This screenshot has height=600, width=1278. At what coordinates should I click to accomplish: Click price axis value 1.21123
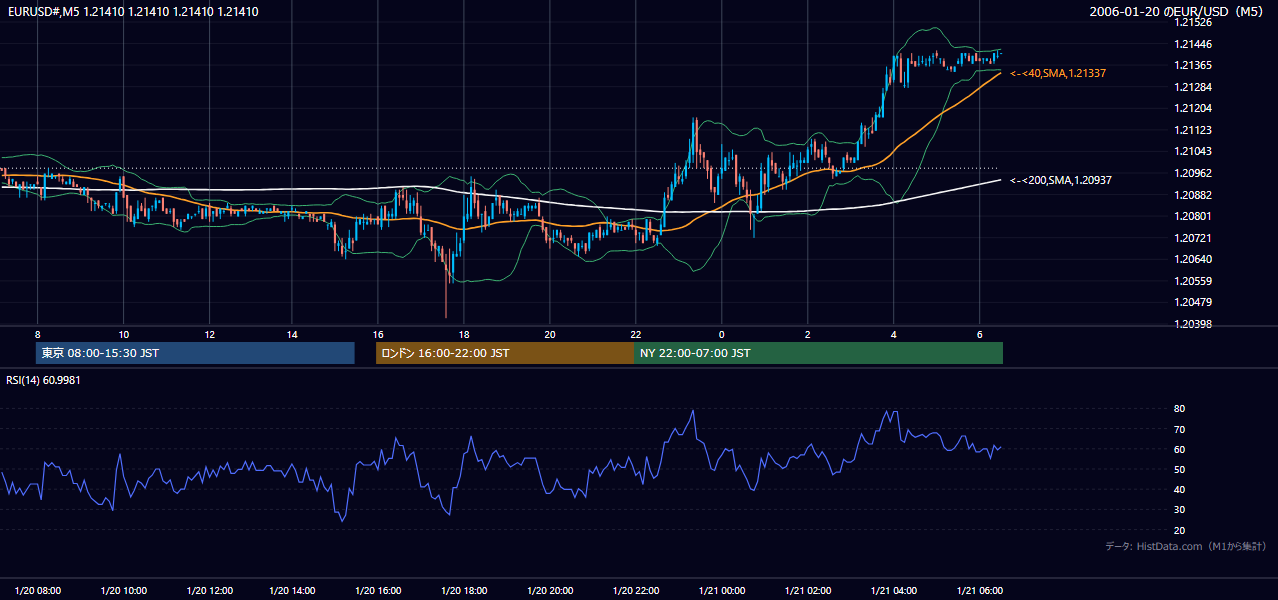click(1194, 130)
